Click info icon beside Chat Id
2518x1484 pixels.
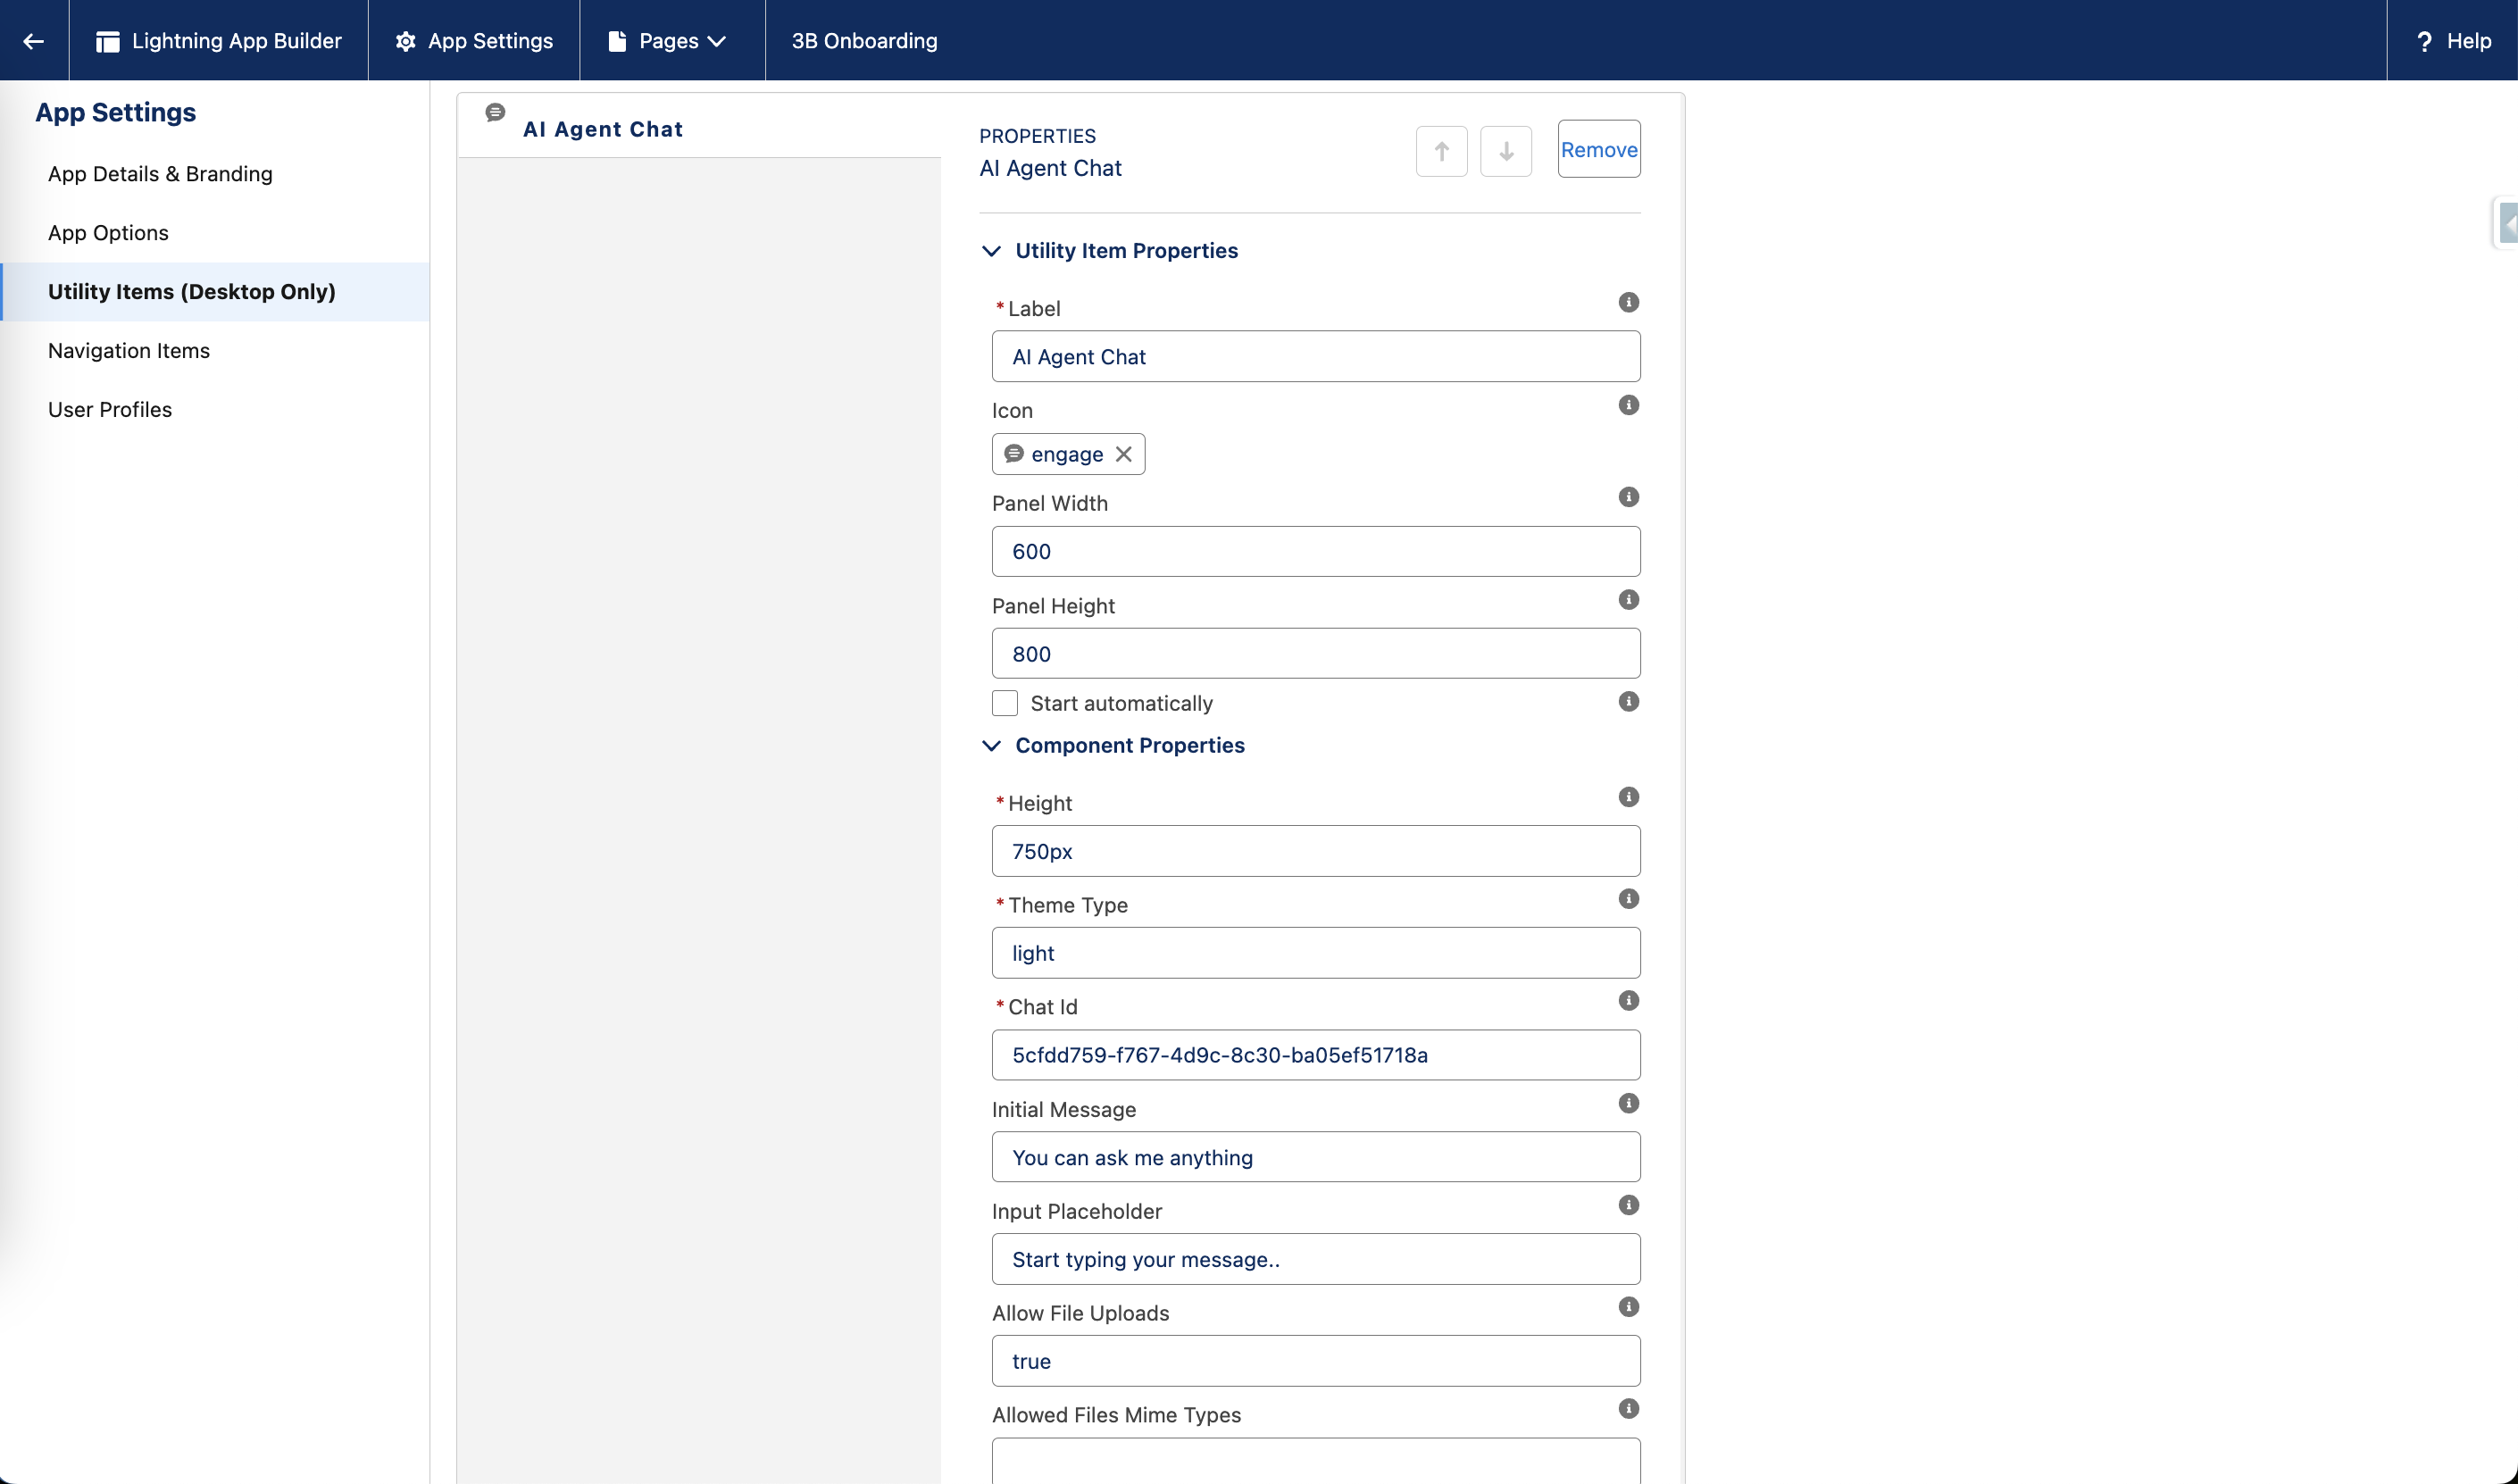pos(1628,1000)
